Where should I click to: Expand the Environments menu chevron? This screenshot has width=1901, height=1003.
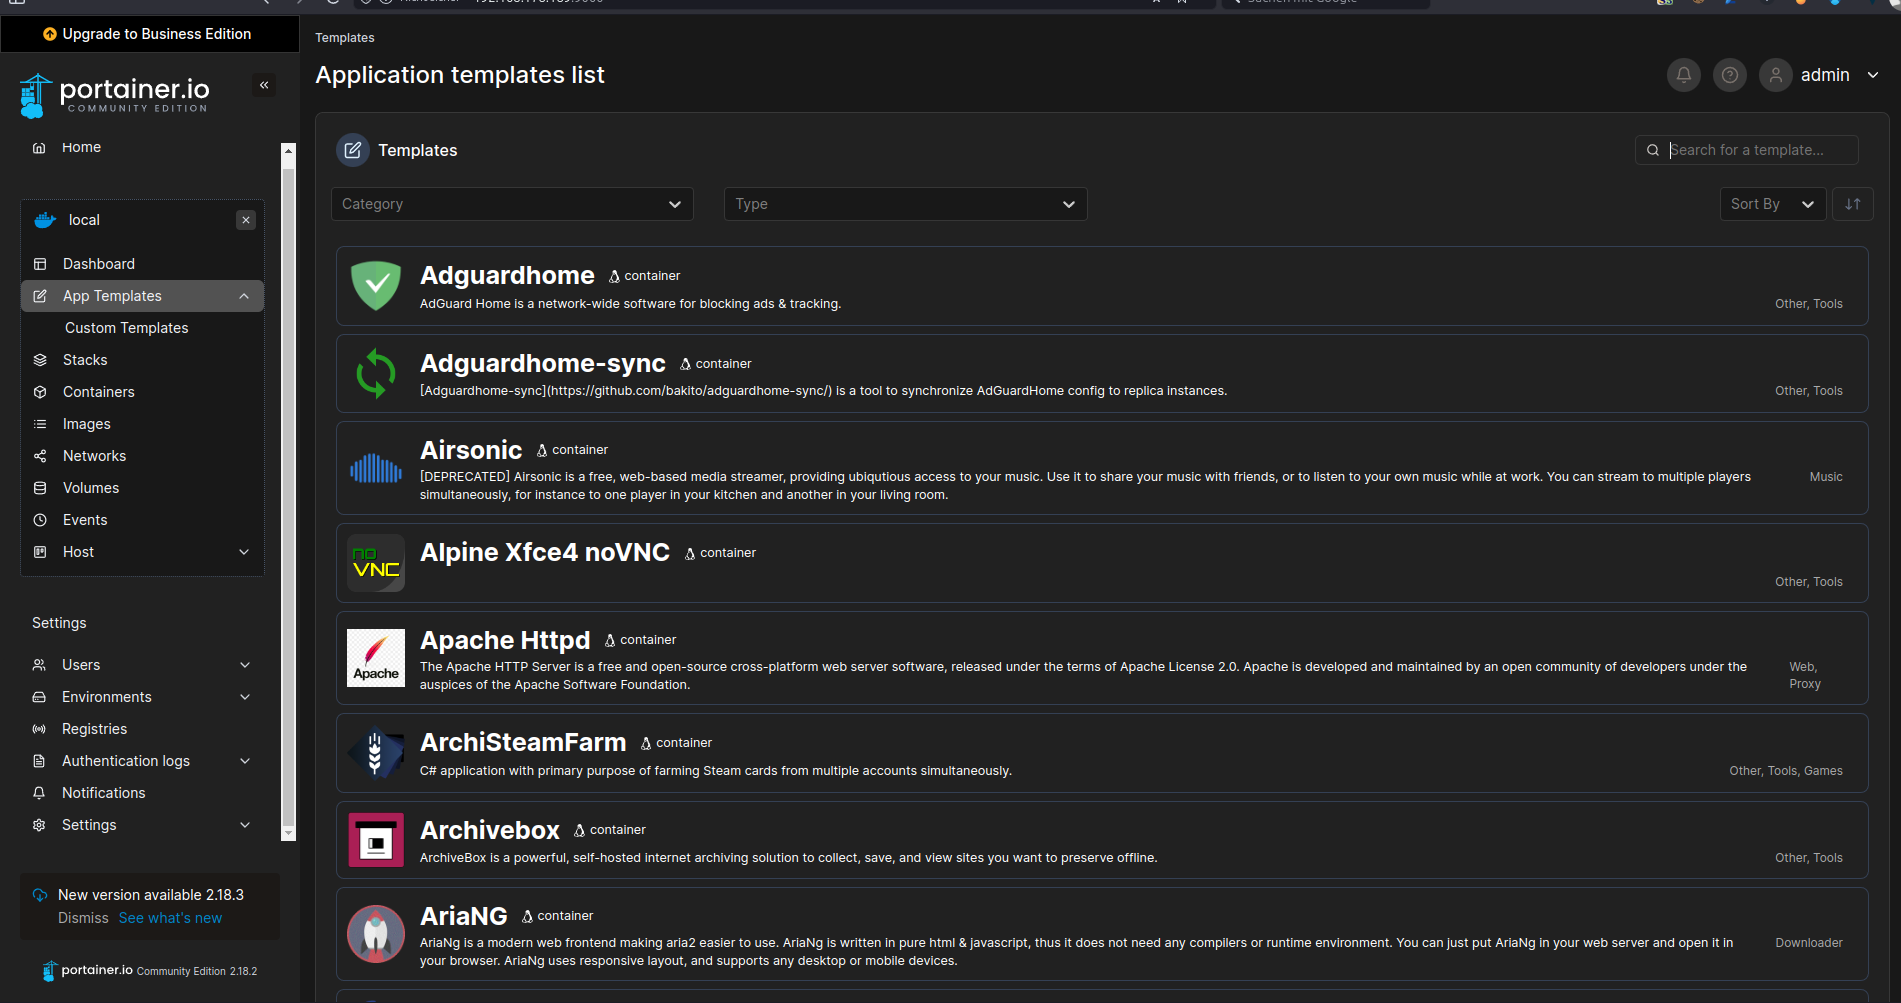(245, 697)
